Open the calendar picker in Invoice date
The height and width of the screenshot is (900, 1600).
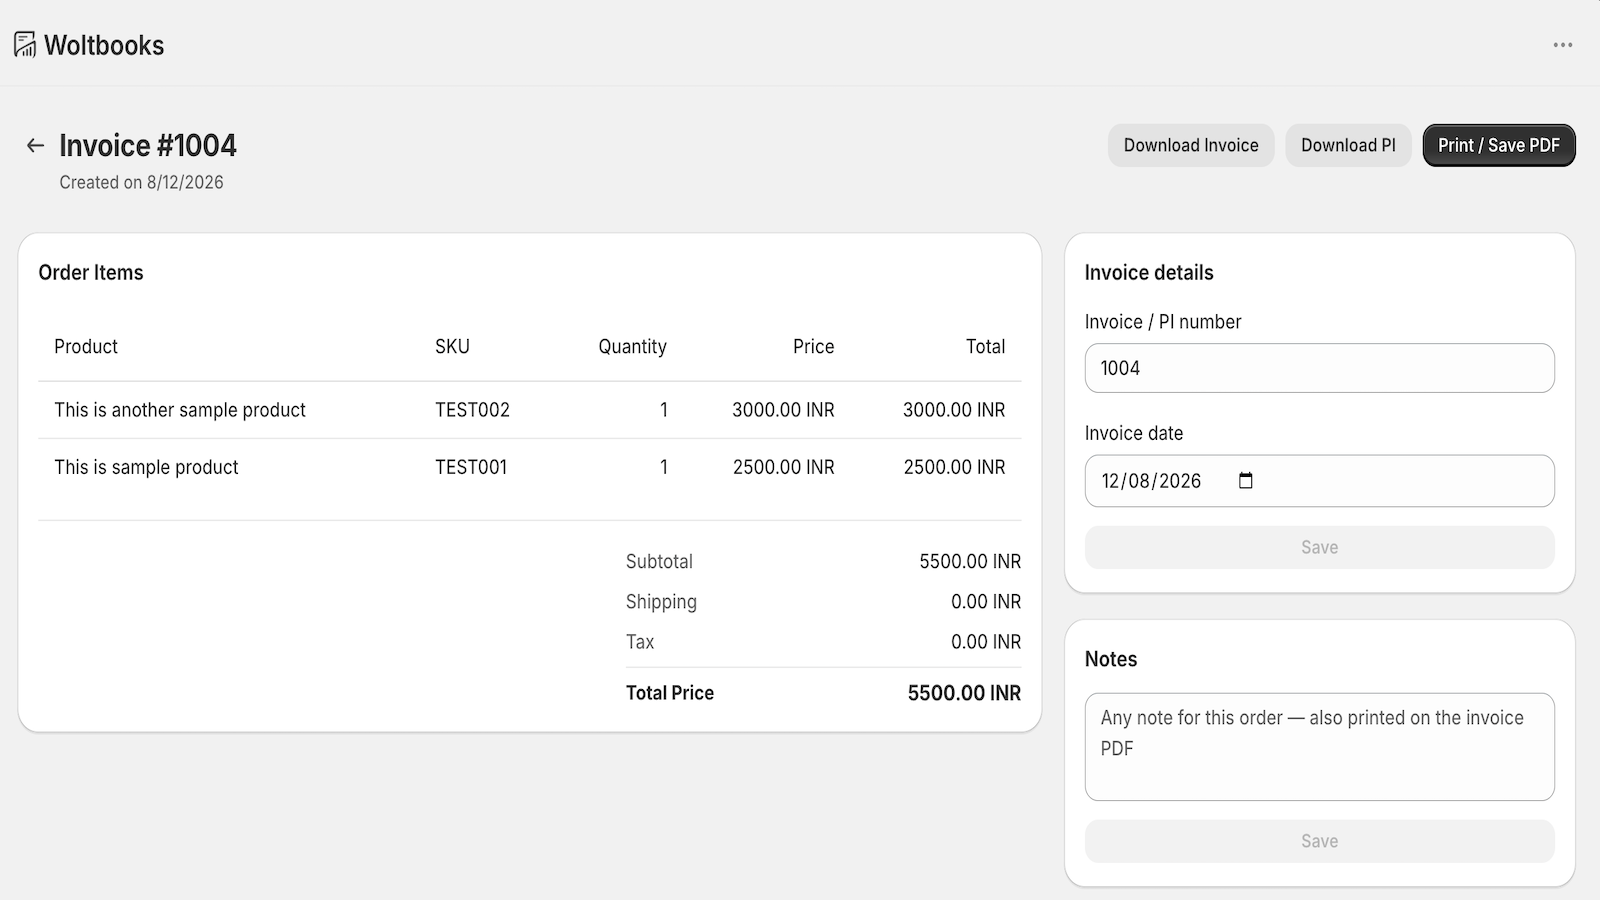pos(1246,481)
